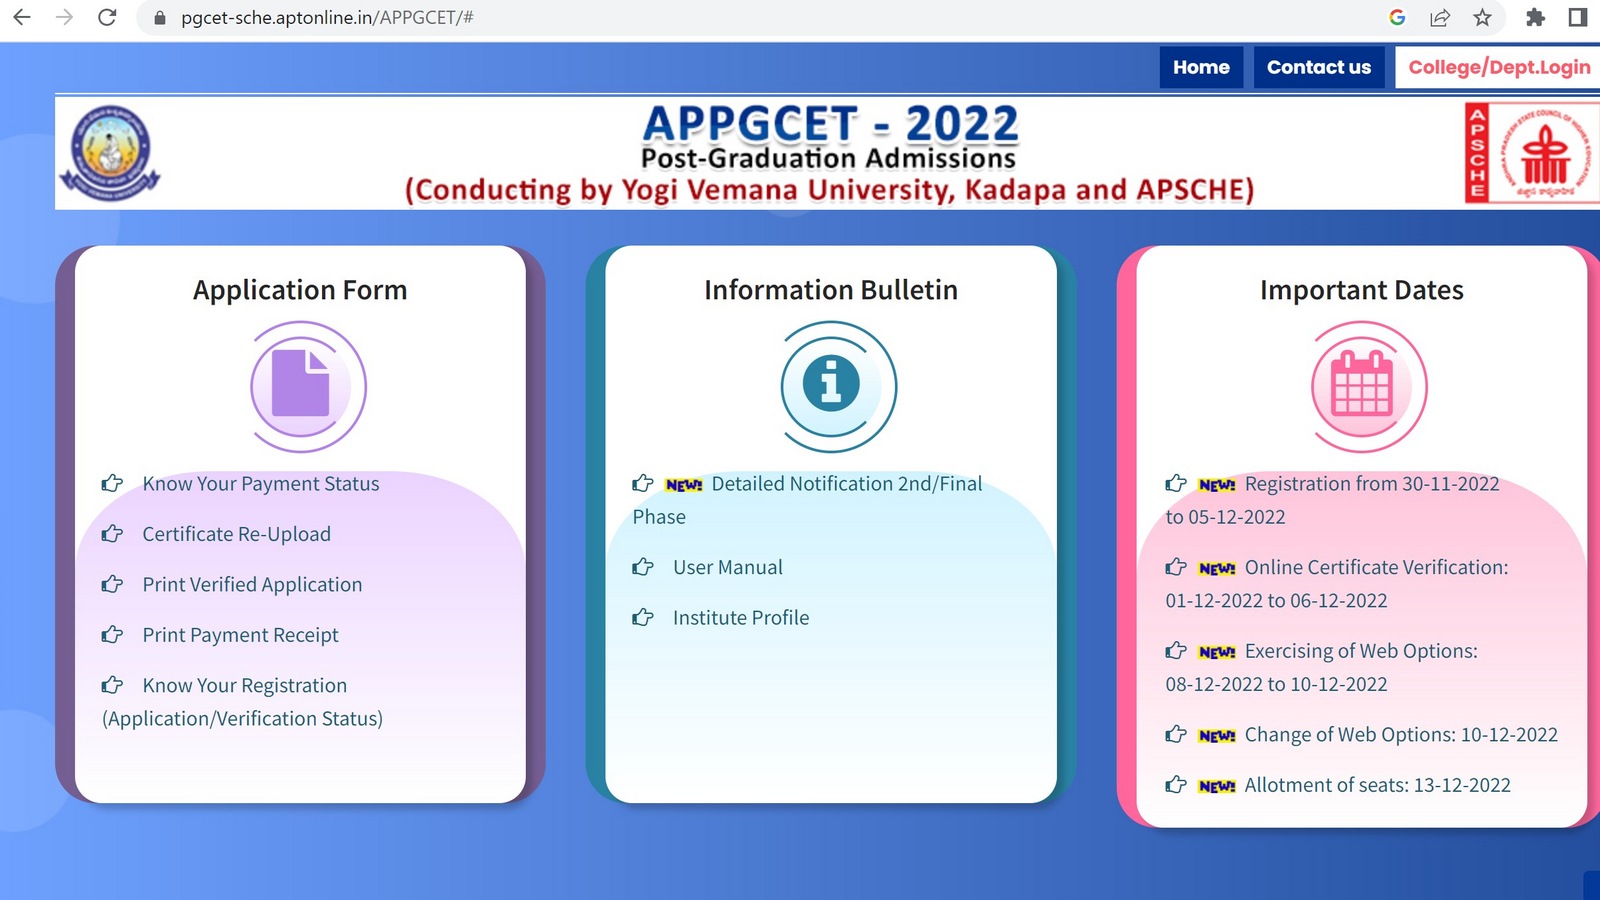
Task: Click NEW badge beside Online Certificate Verification
Action: [x=1217, y=569]
